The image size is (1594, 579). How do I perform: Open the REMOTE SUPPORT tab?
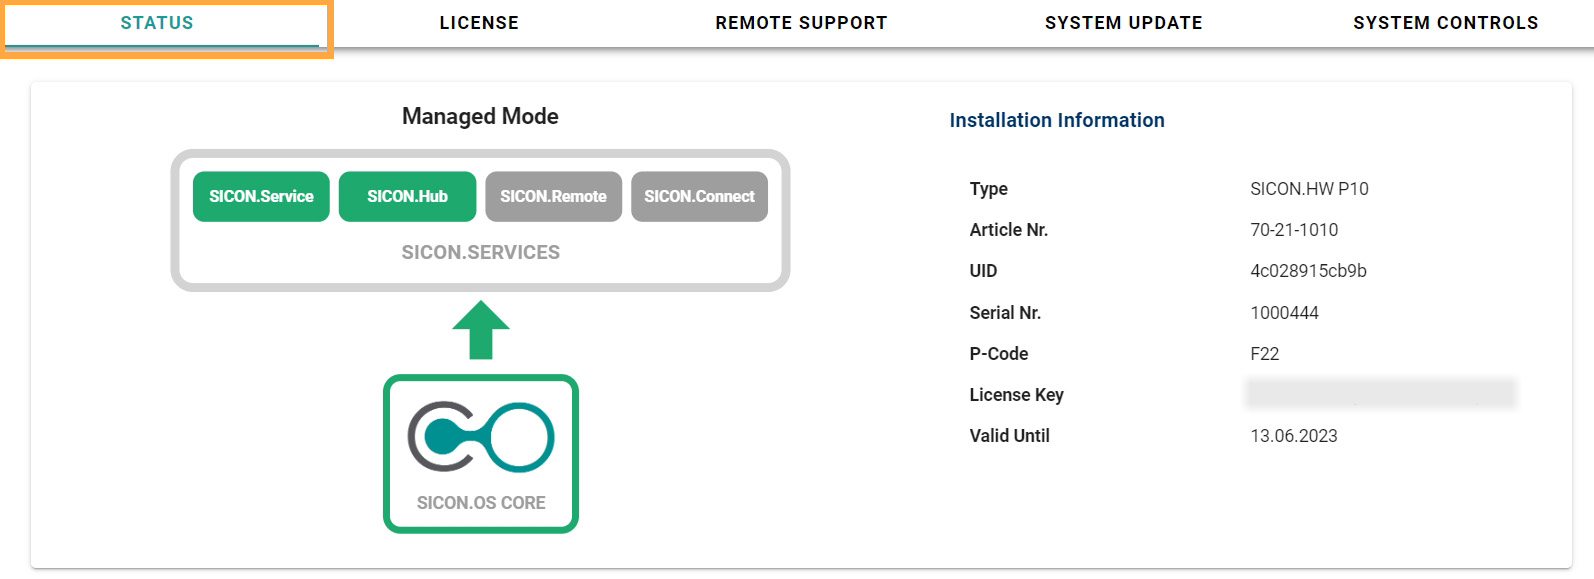[801, 23]
